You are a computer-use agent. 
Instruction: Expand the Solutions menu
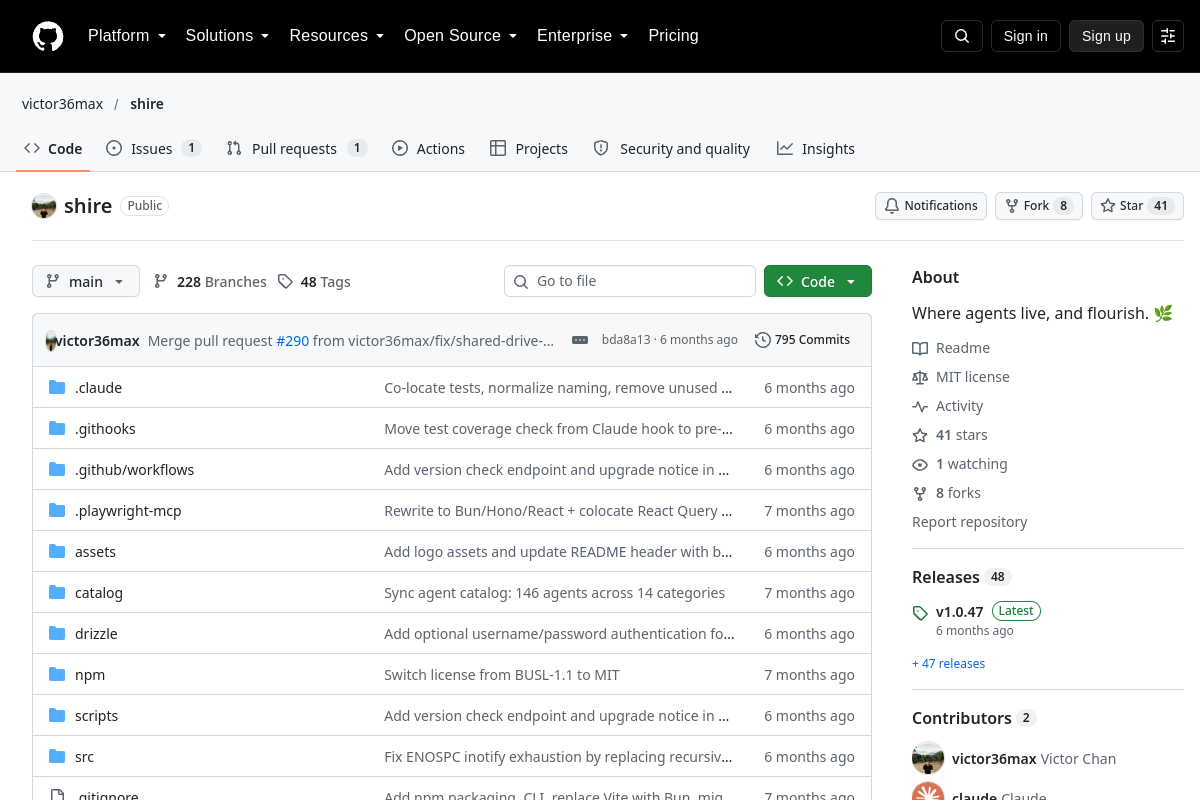click(228, 36)
